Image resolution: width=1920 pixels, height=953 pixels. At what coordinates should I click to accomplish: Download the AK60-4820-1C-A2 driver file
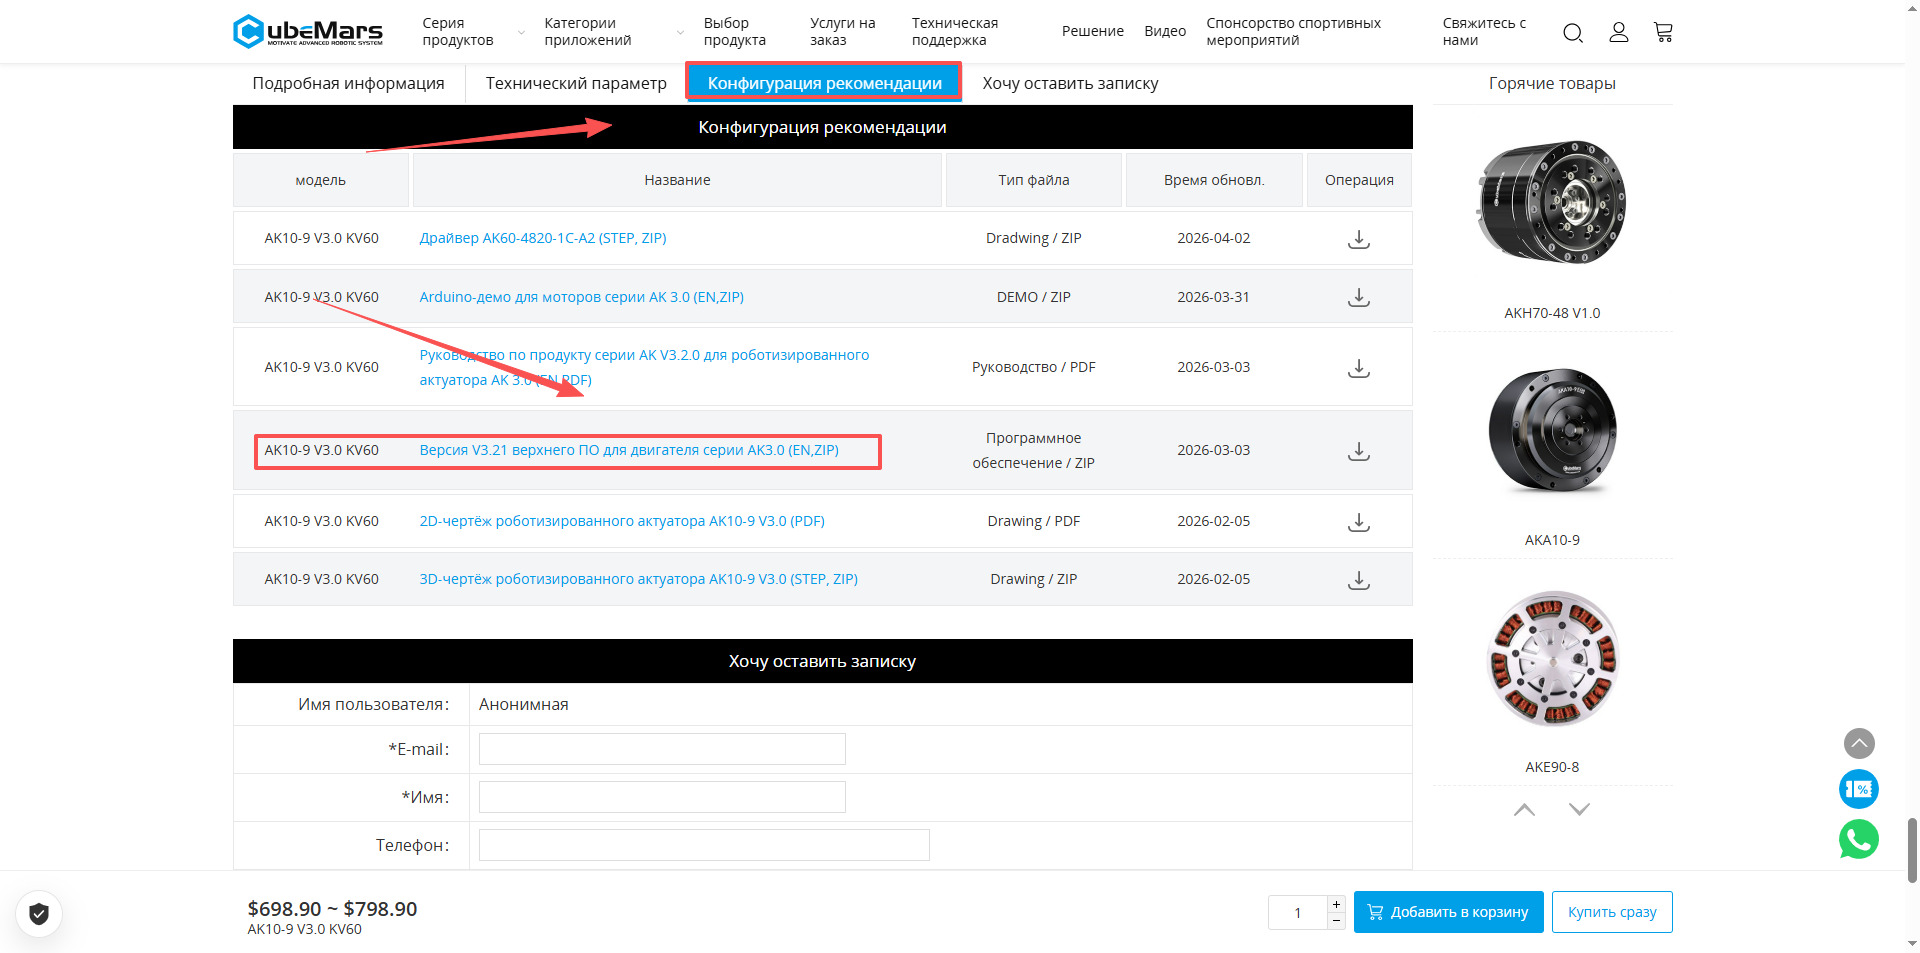[1358, 239]
